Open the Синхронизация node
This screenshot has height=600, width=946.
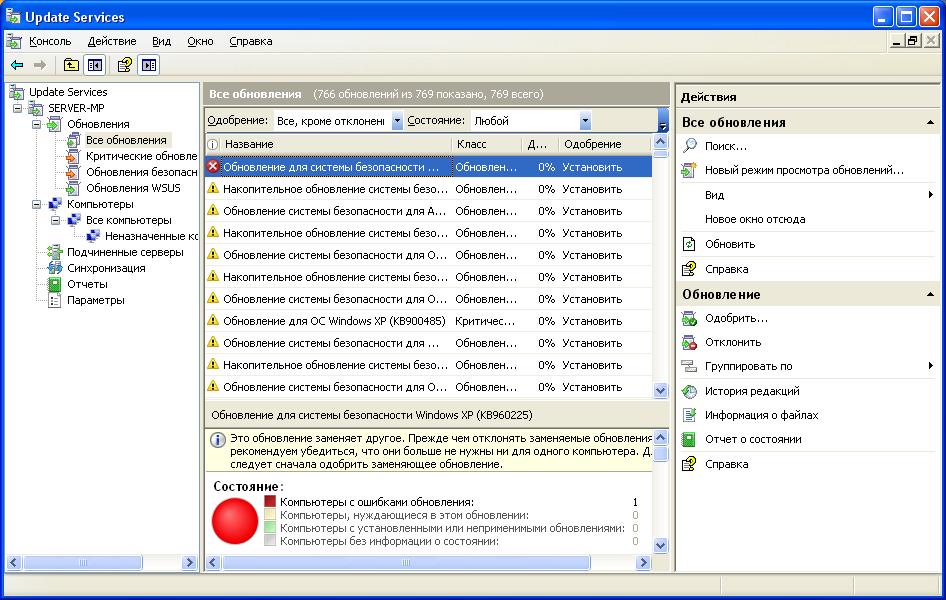pyautogui.click(x=106, y=268)
